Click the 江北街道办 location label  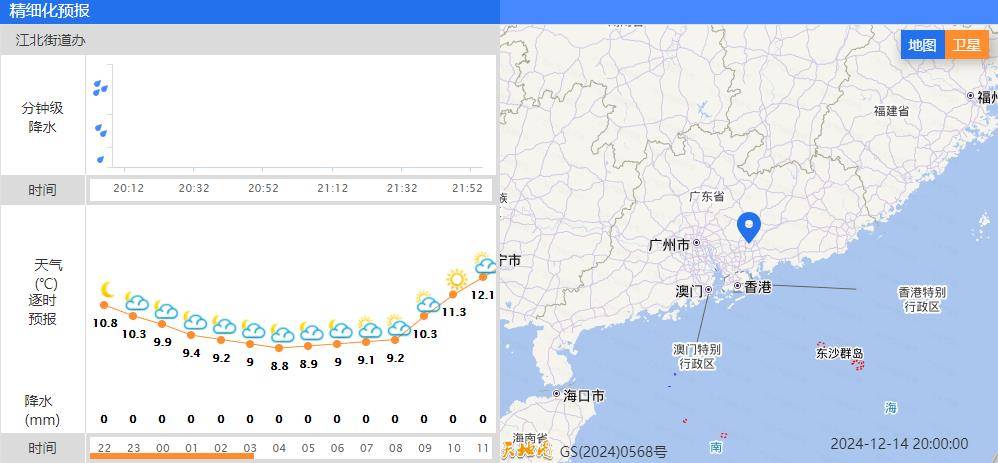[x=50, y=40]
